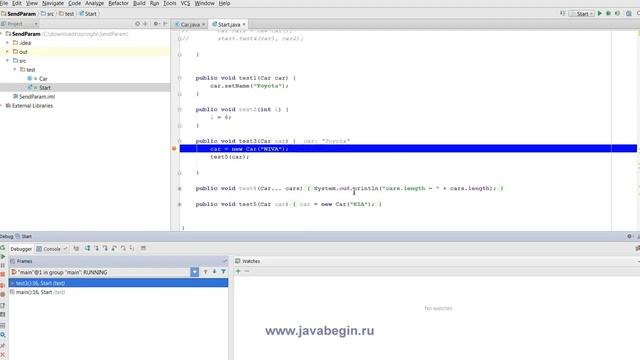The height and width of the screenshot is (360, 640).
Task: Open the thread selector dropdown arrow
Action: click(x=195, y=272)
